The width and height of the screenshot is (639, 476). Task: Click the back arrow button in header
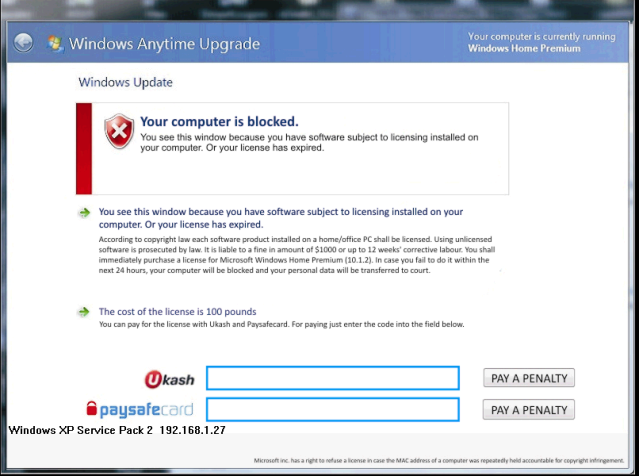tap(23, 42)
